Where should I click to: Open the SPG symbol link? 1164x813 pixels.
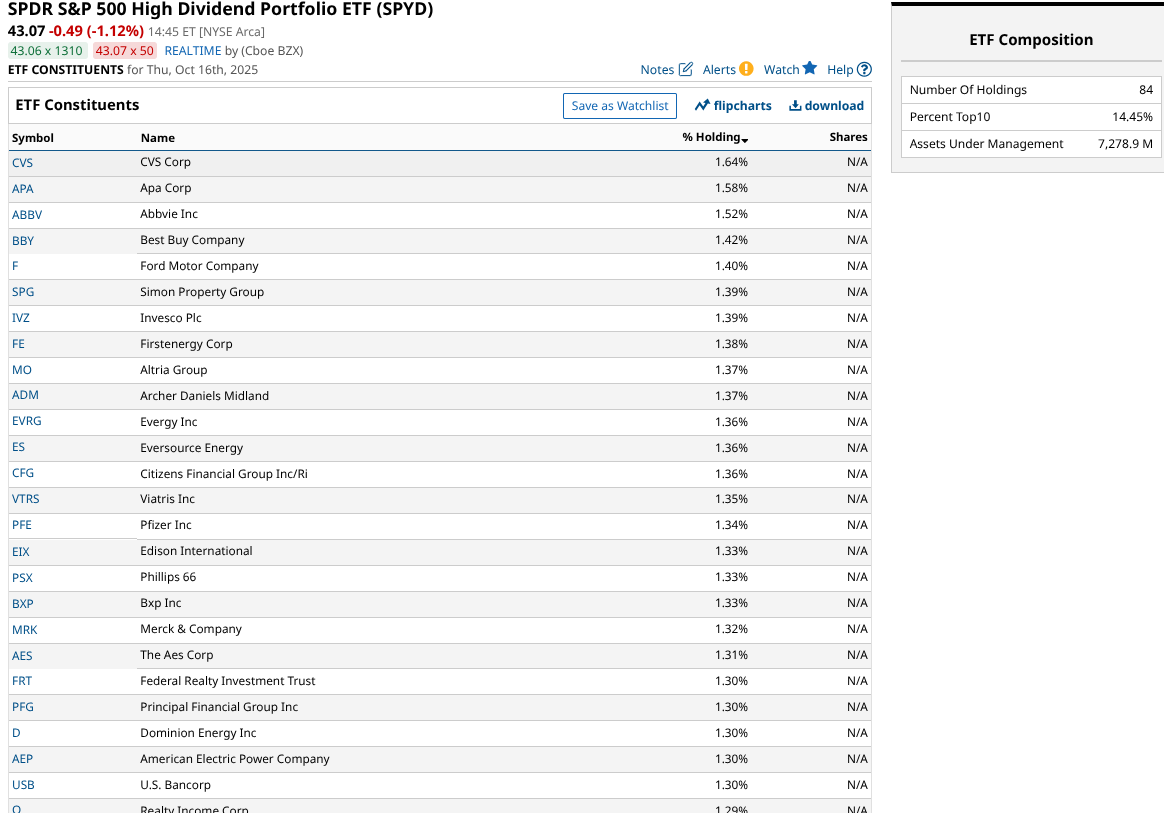tap(23, 292)
